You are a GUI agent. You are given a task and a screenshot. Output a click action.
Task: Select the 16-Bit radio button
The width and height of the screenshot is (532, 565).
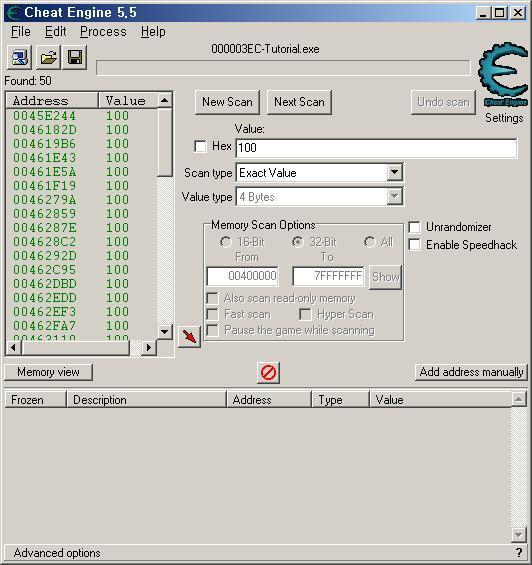[226, 242]
